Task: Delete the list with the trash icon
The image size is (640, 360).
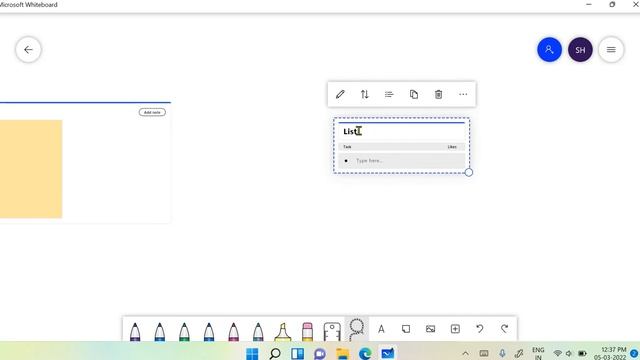Action: (438, 94)
